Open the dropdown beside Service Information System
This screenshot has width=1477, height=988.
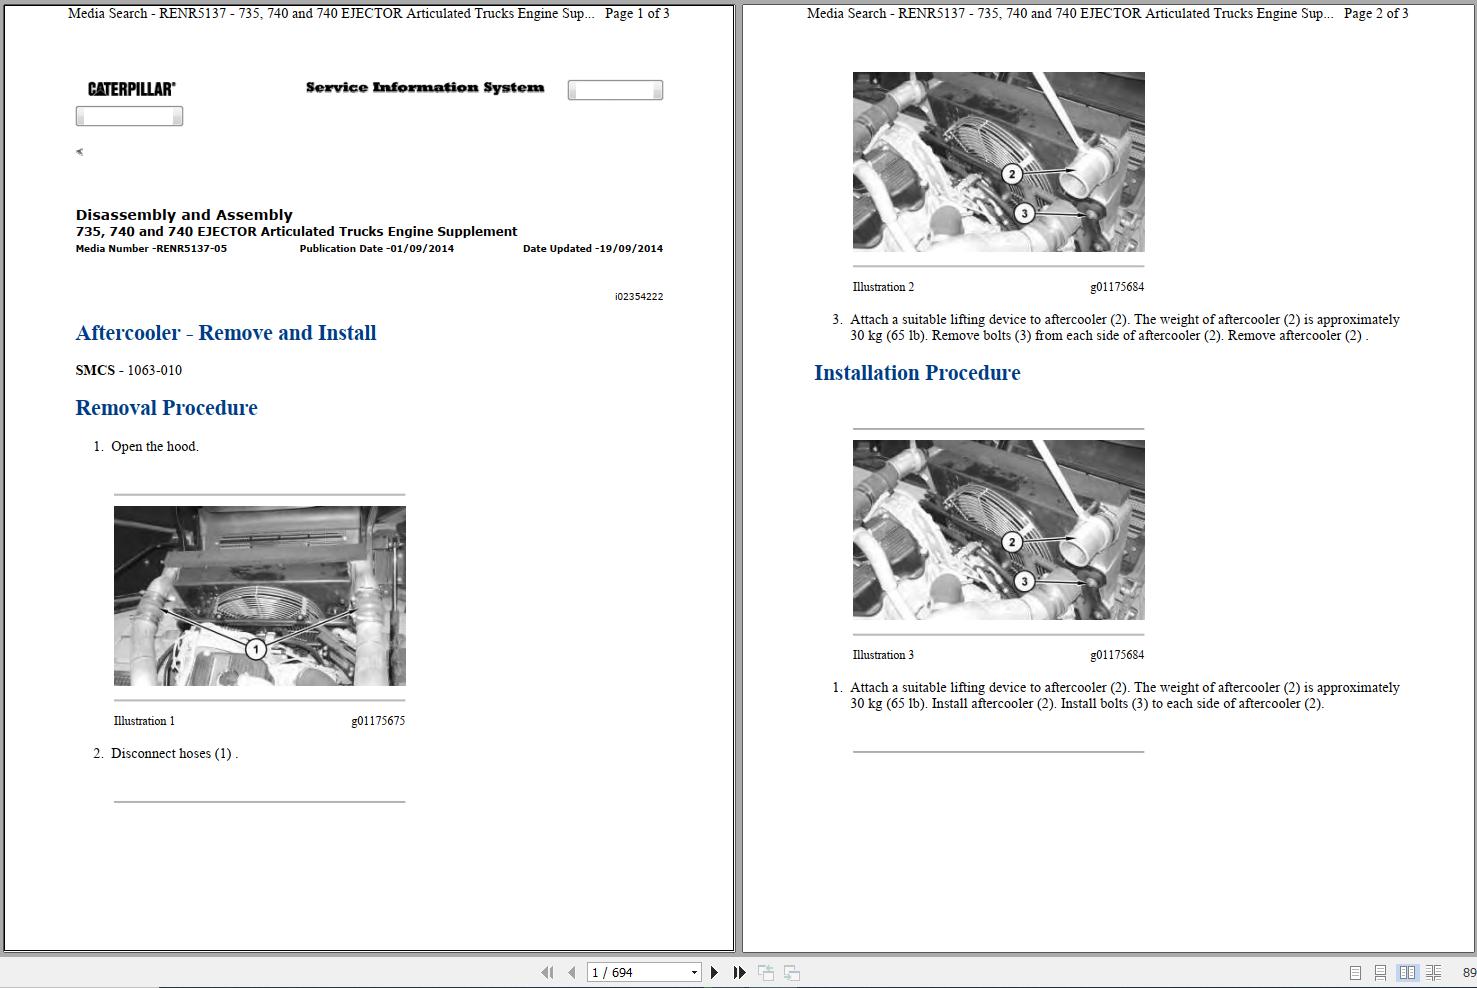click(x=615, y=89)
